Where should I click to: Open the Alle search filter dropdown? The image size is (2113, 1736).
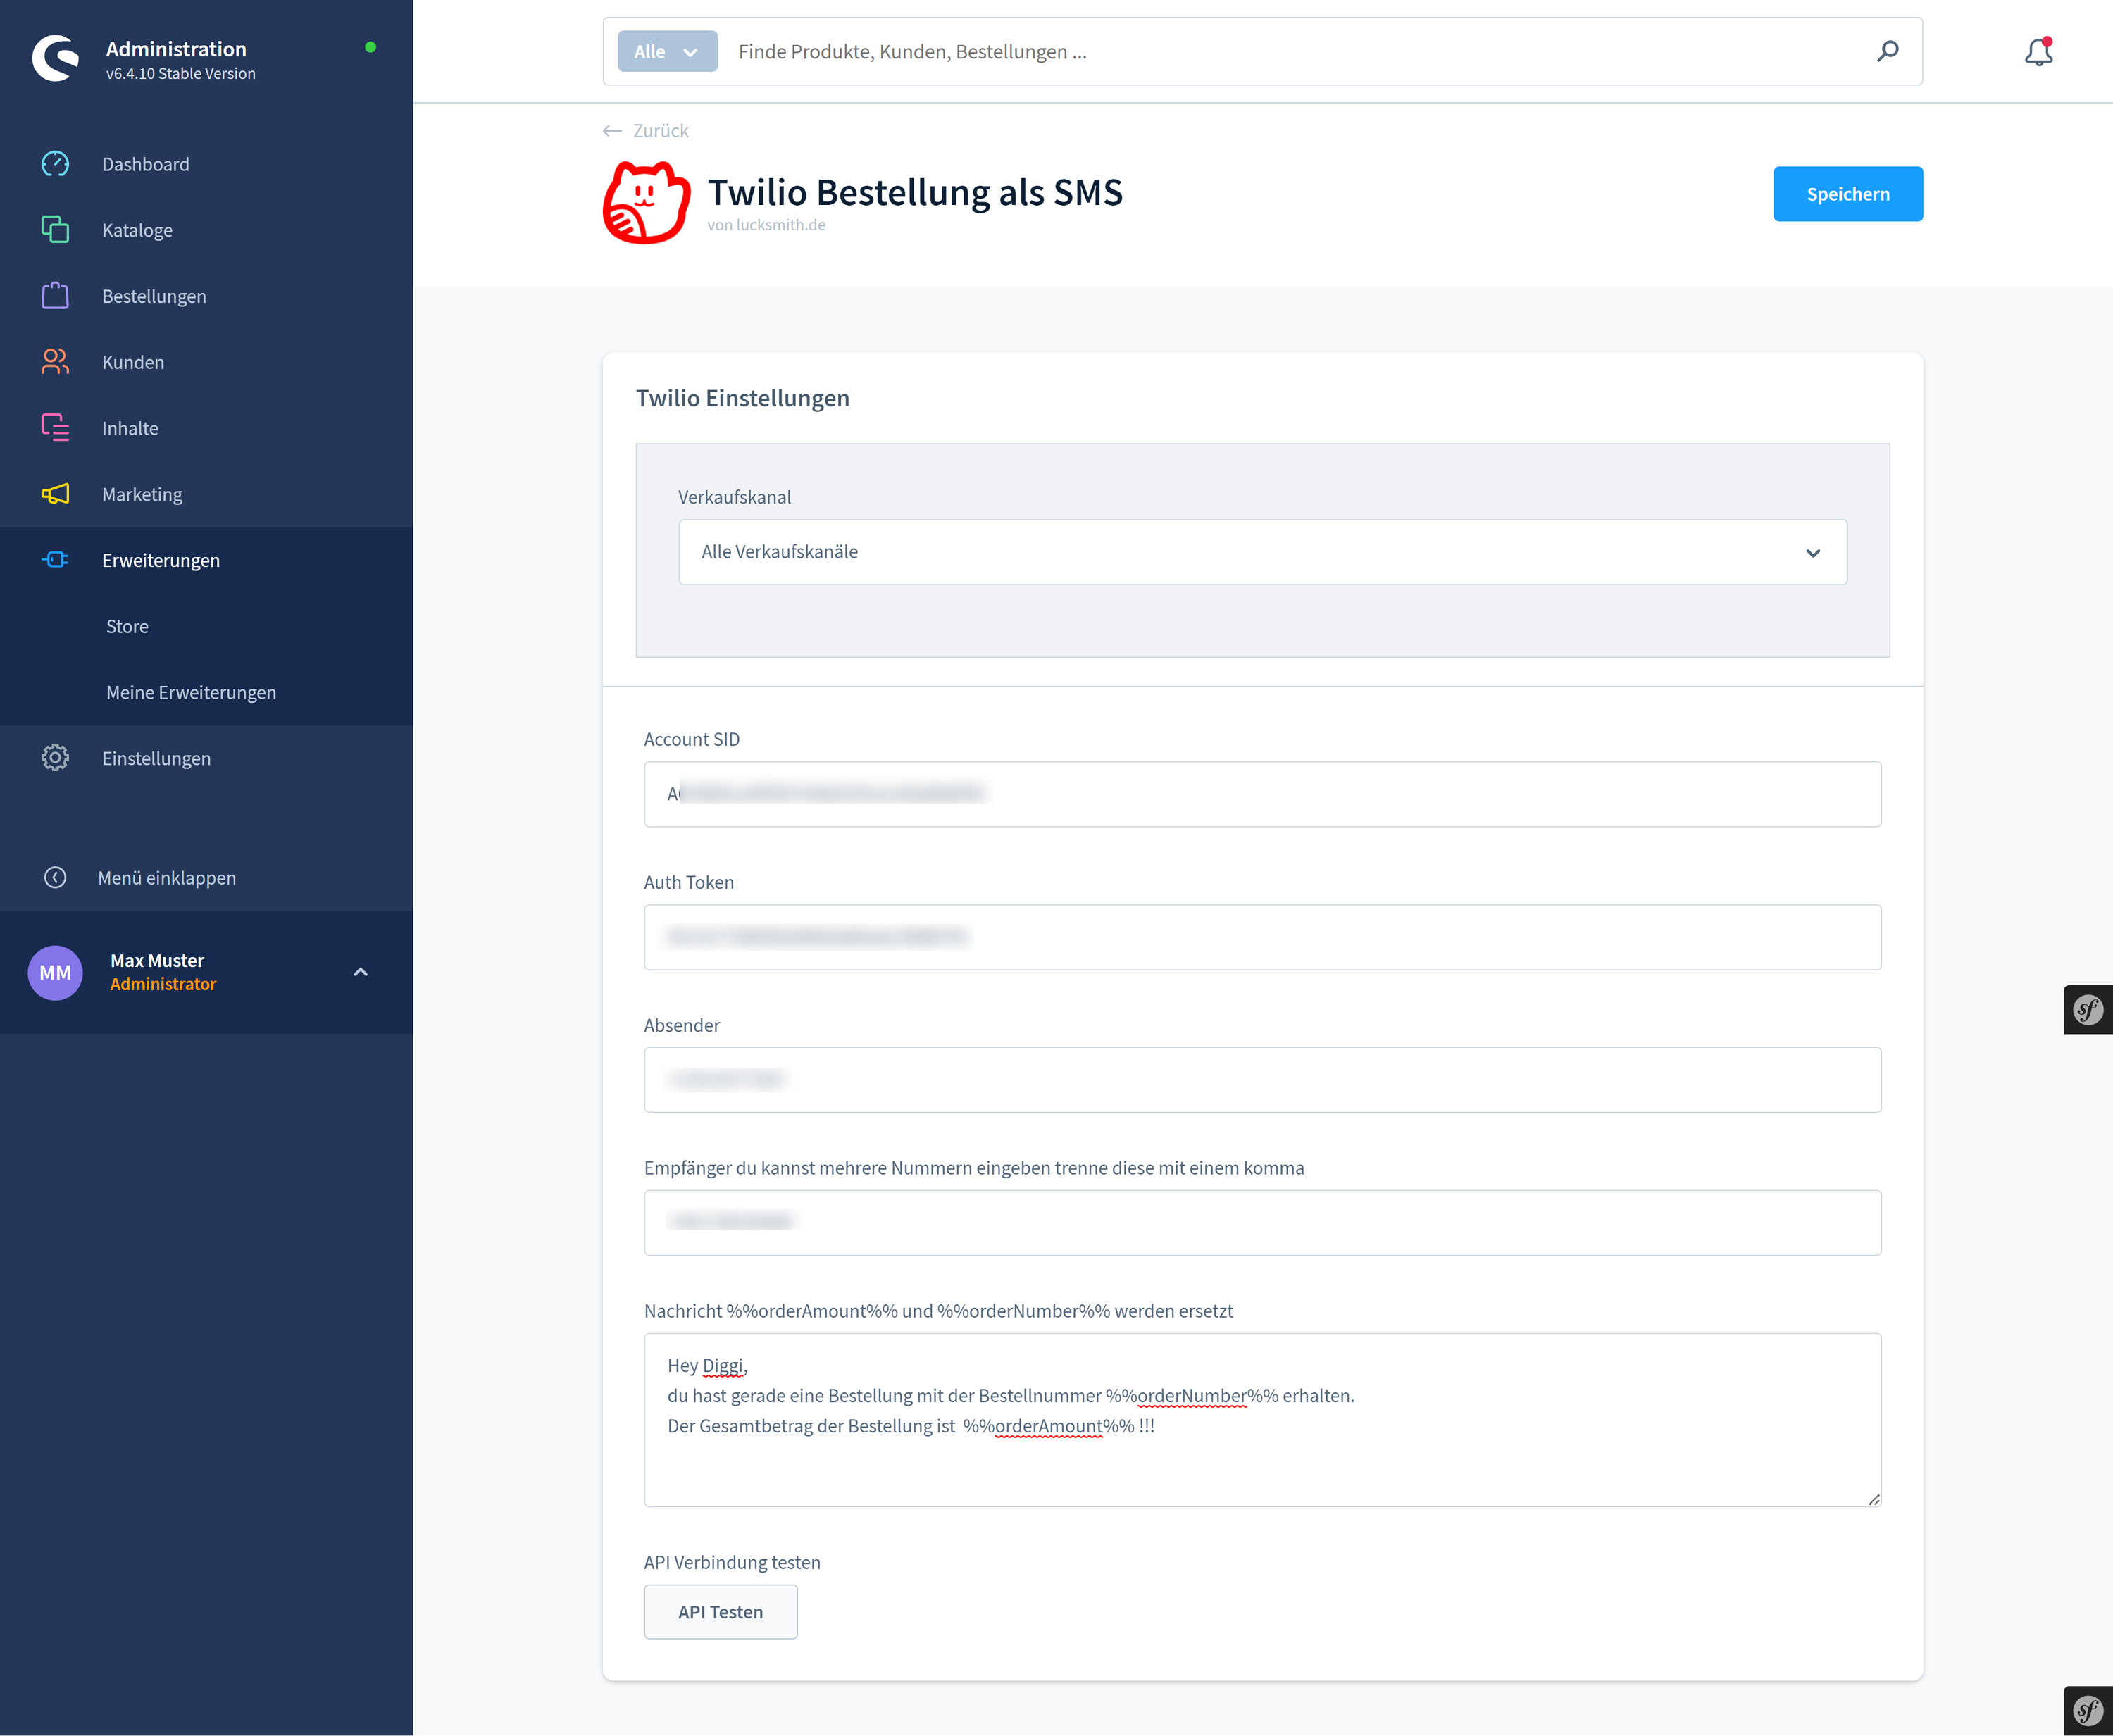[x=667, y=51]
